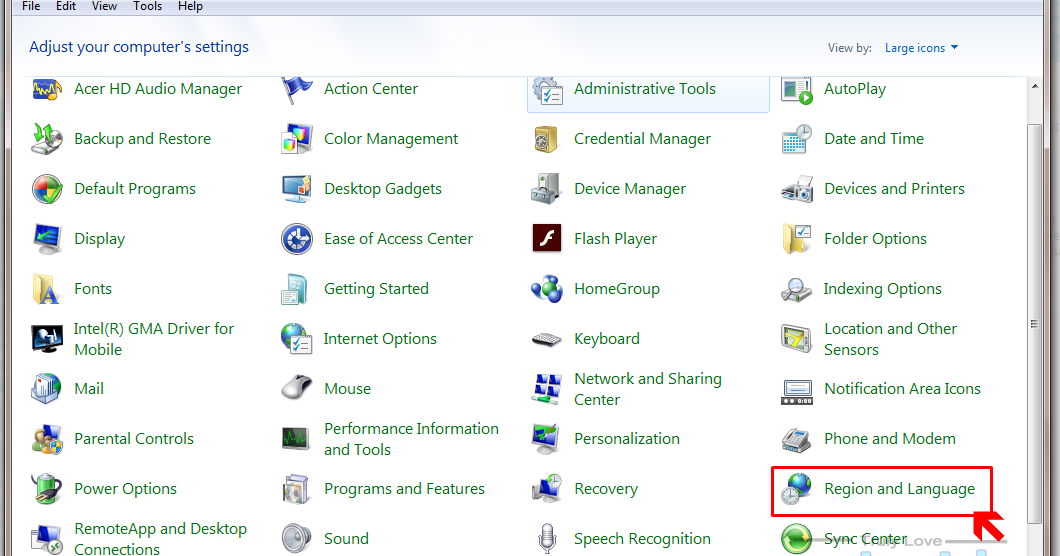
Task: Open the Date and Time link
Action: (874, 139)
